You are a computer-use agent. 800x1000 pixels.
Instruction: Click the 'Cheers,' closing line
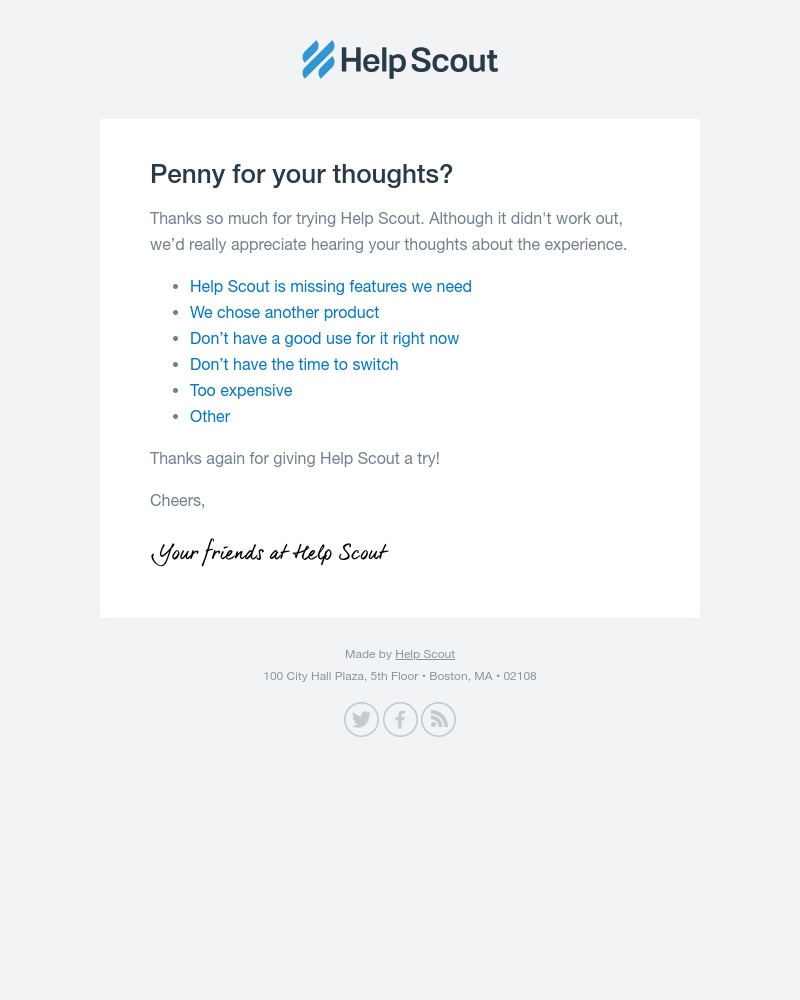[x=177, y=500]
